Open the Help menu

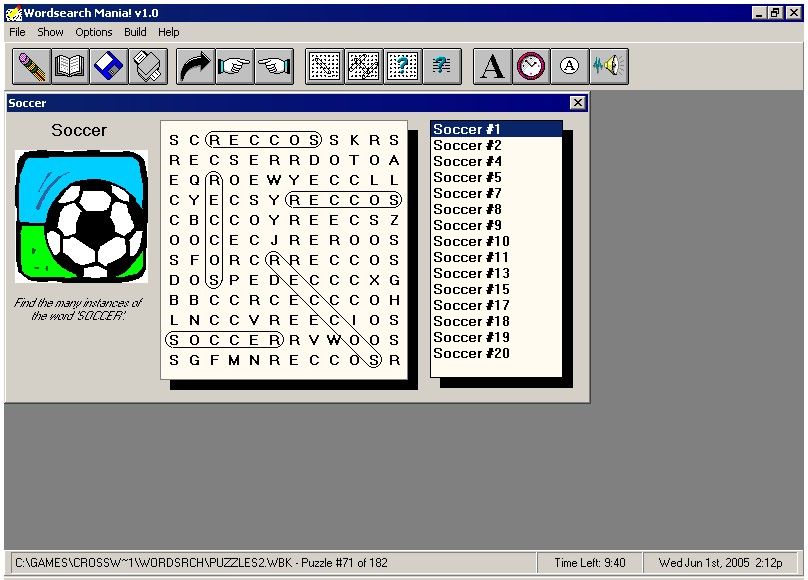(x=169, y=32)
